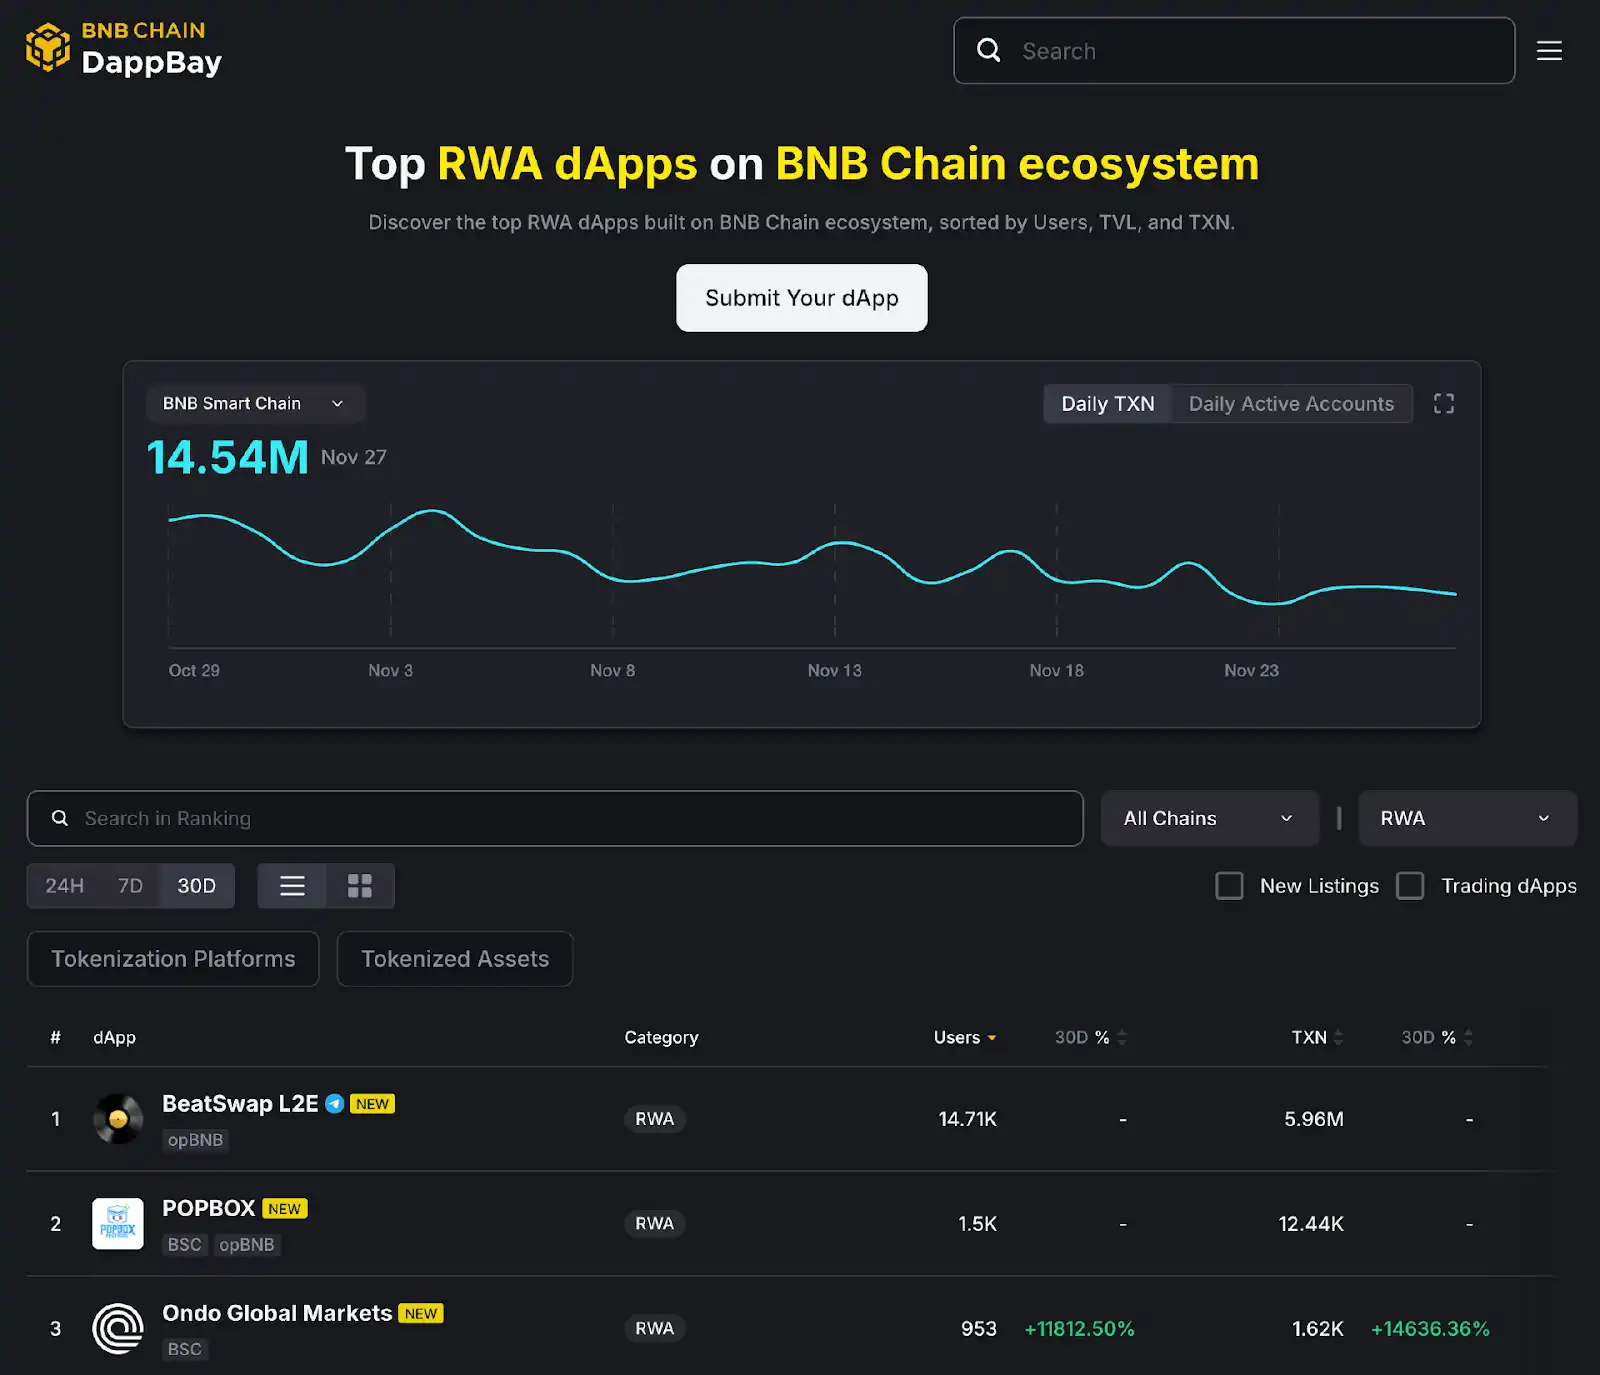Viewport: 1600px width, 1375px height.
Task: Switch to the Tokenized Assets tab
Action: pos(455,958)
